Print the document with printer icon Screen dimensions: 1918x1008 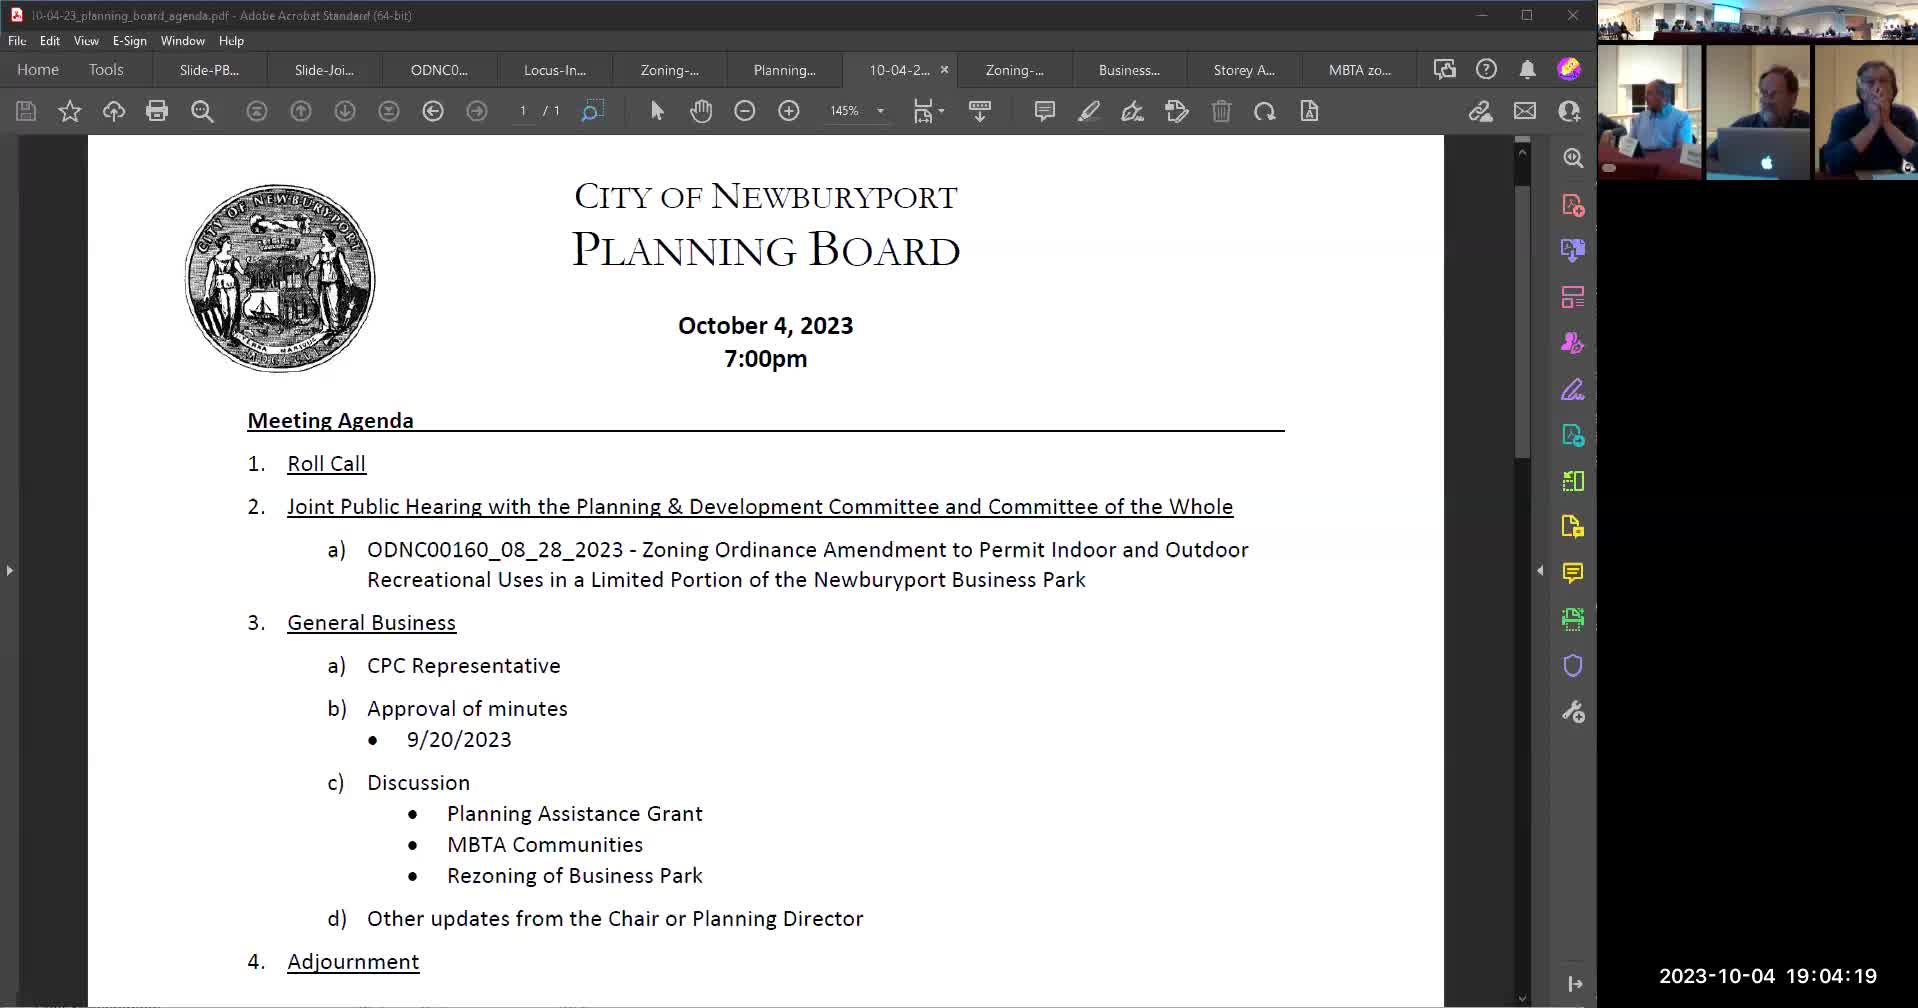pos(157,111)
